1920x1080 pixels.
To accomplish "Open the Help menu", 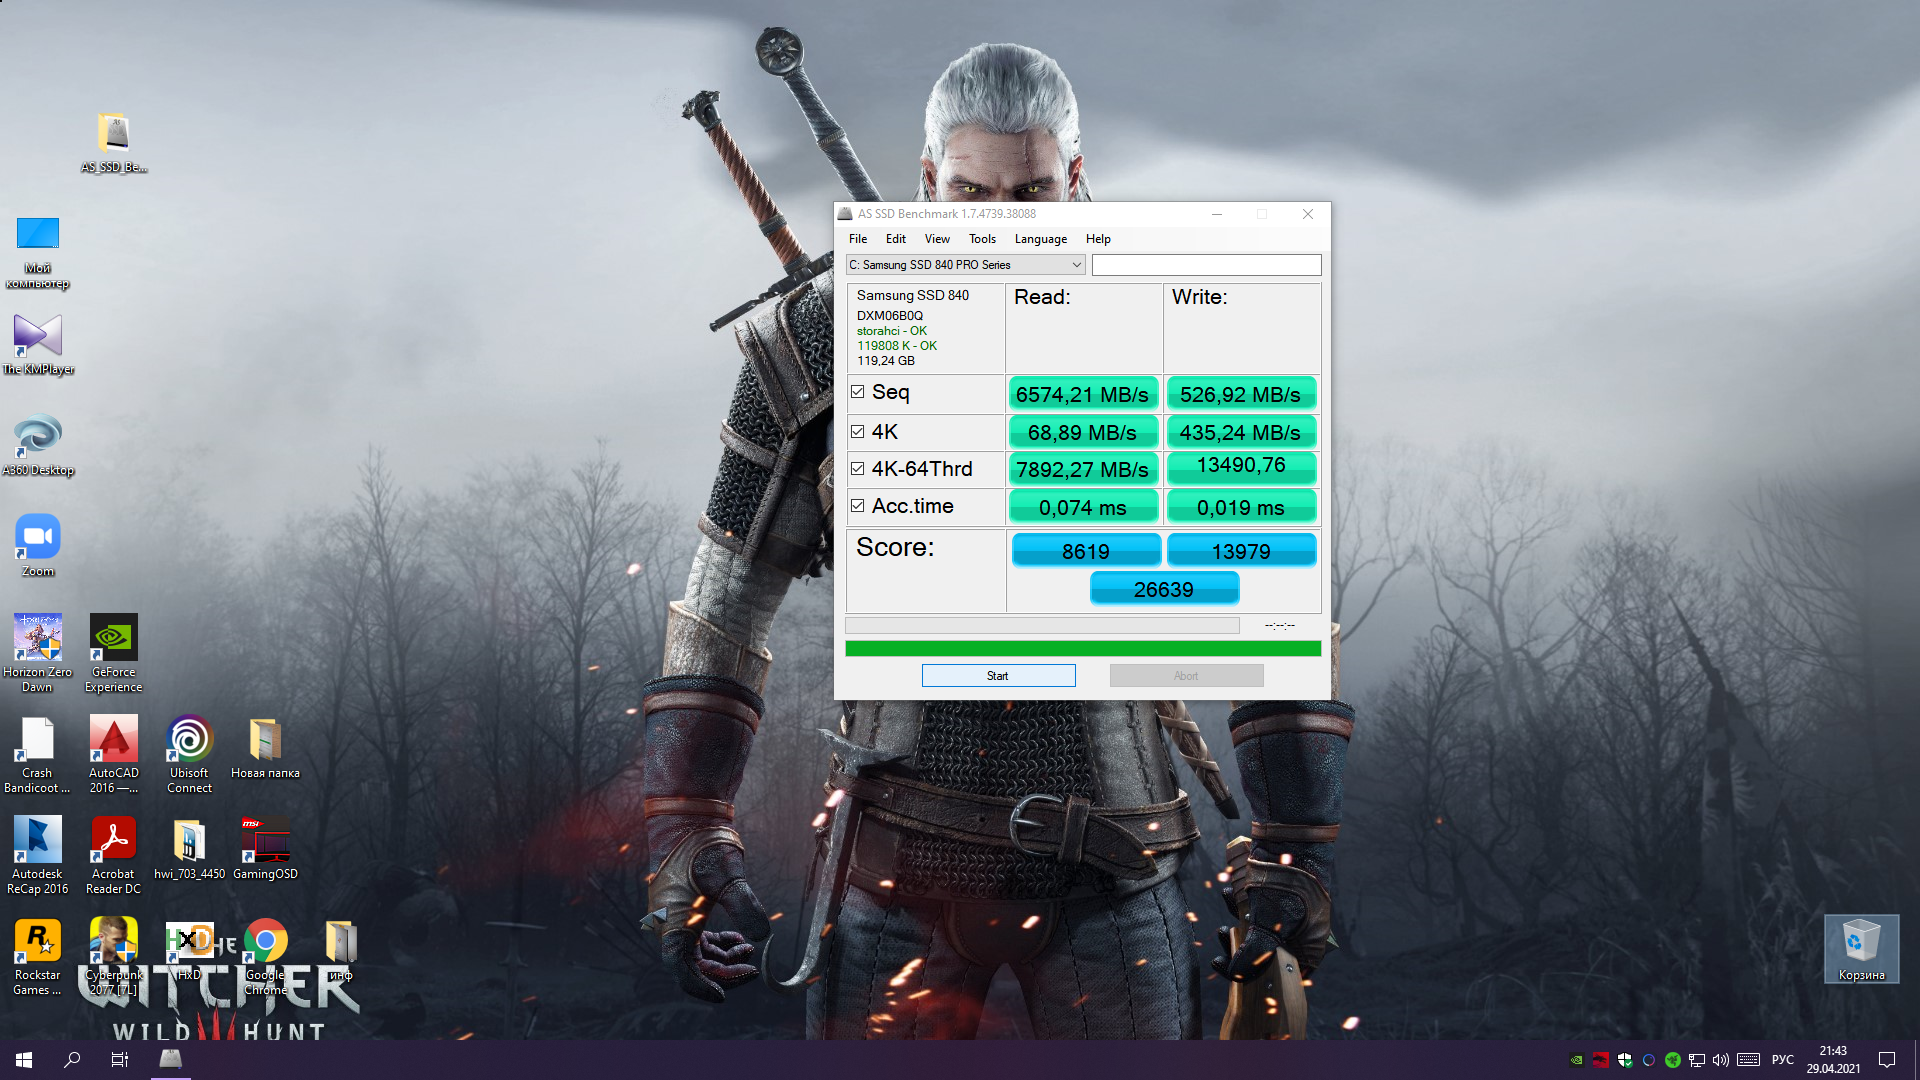I will coord(1098,239).
